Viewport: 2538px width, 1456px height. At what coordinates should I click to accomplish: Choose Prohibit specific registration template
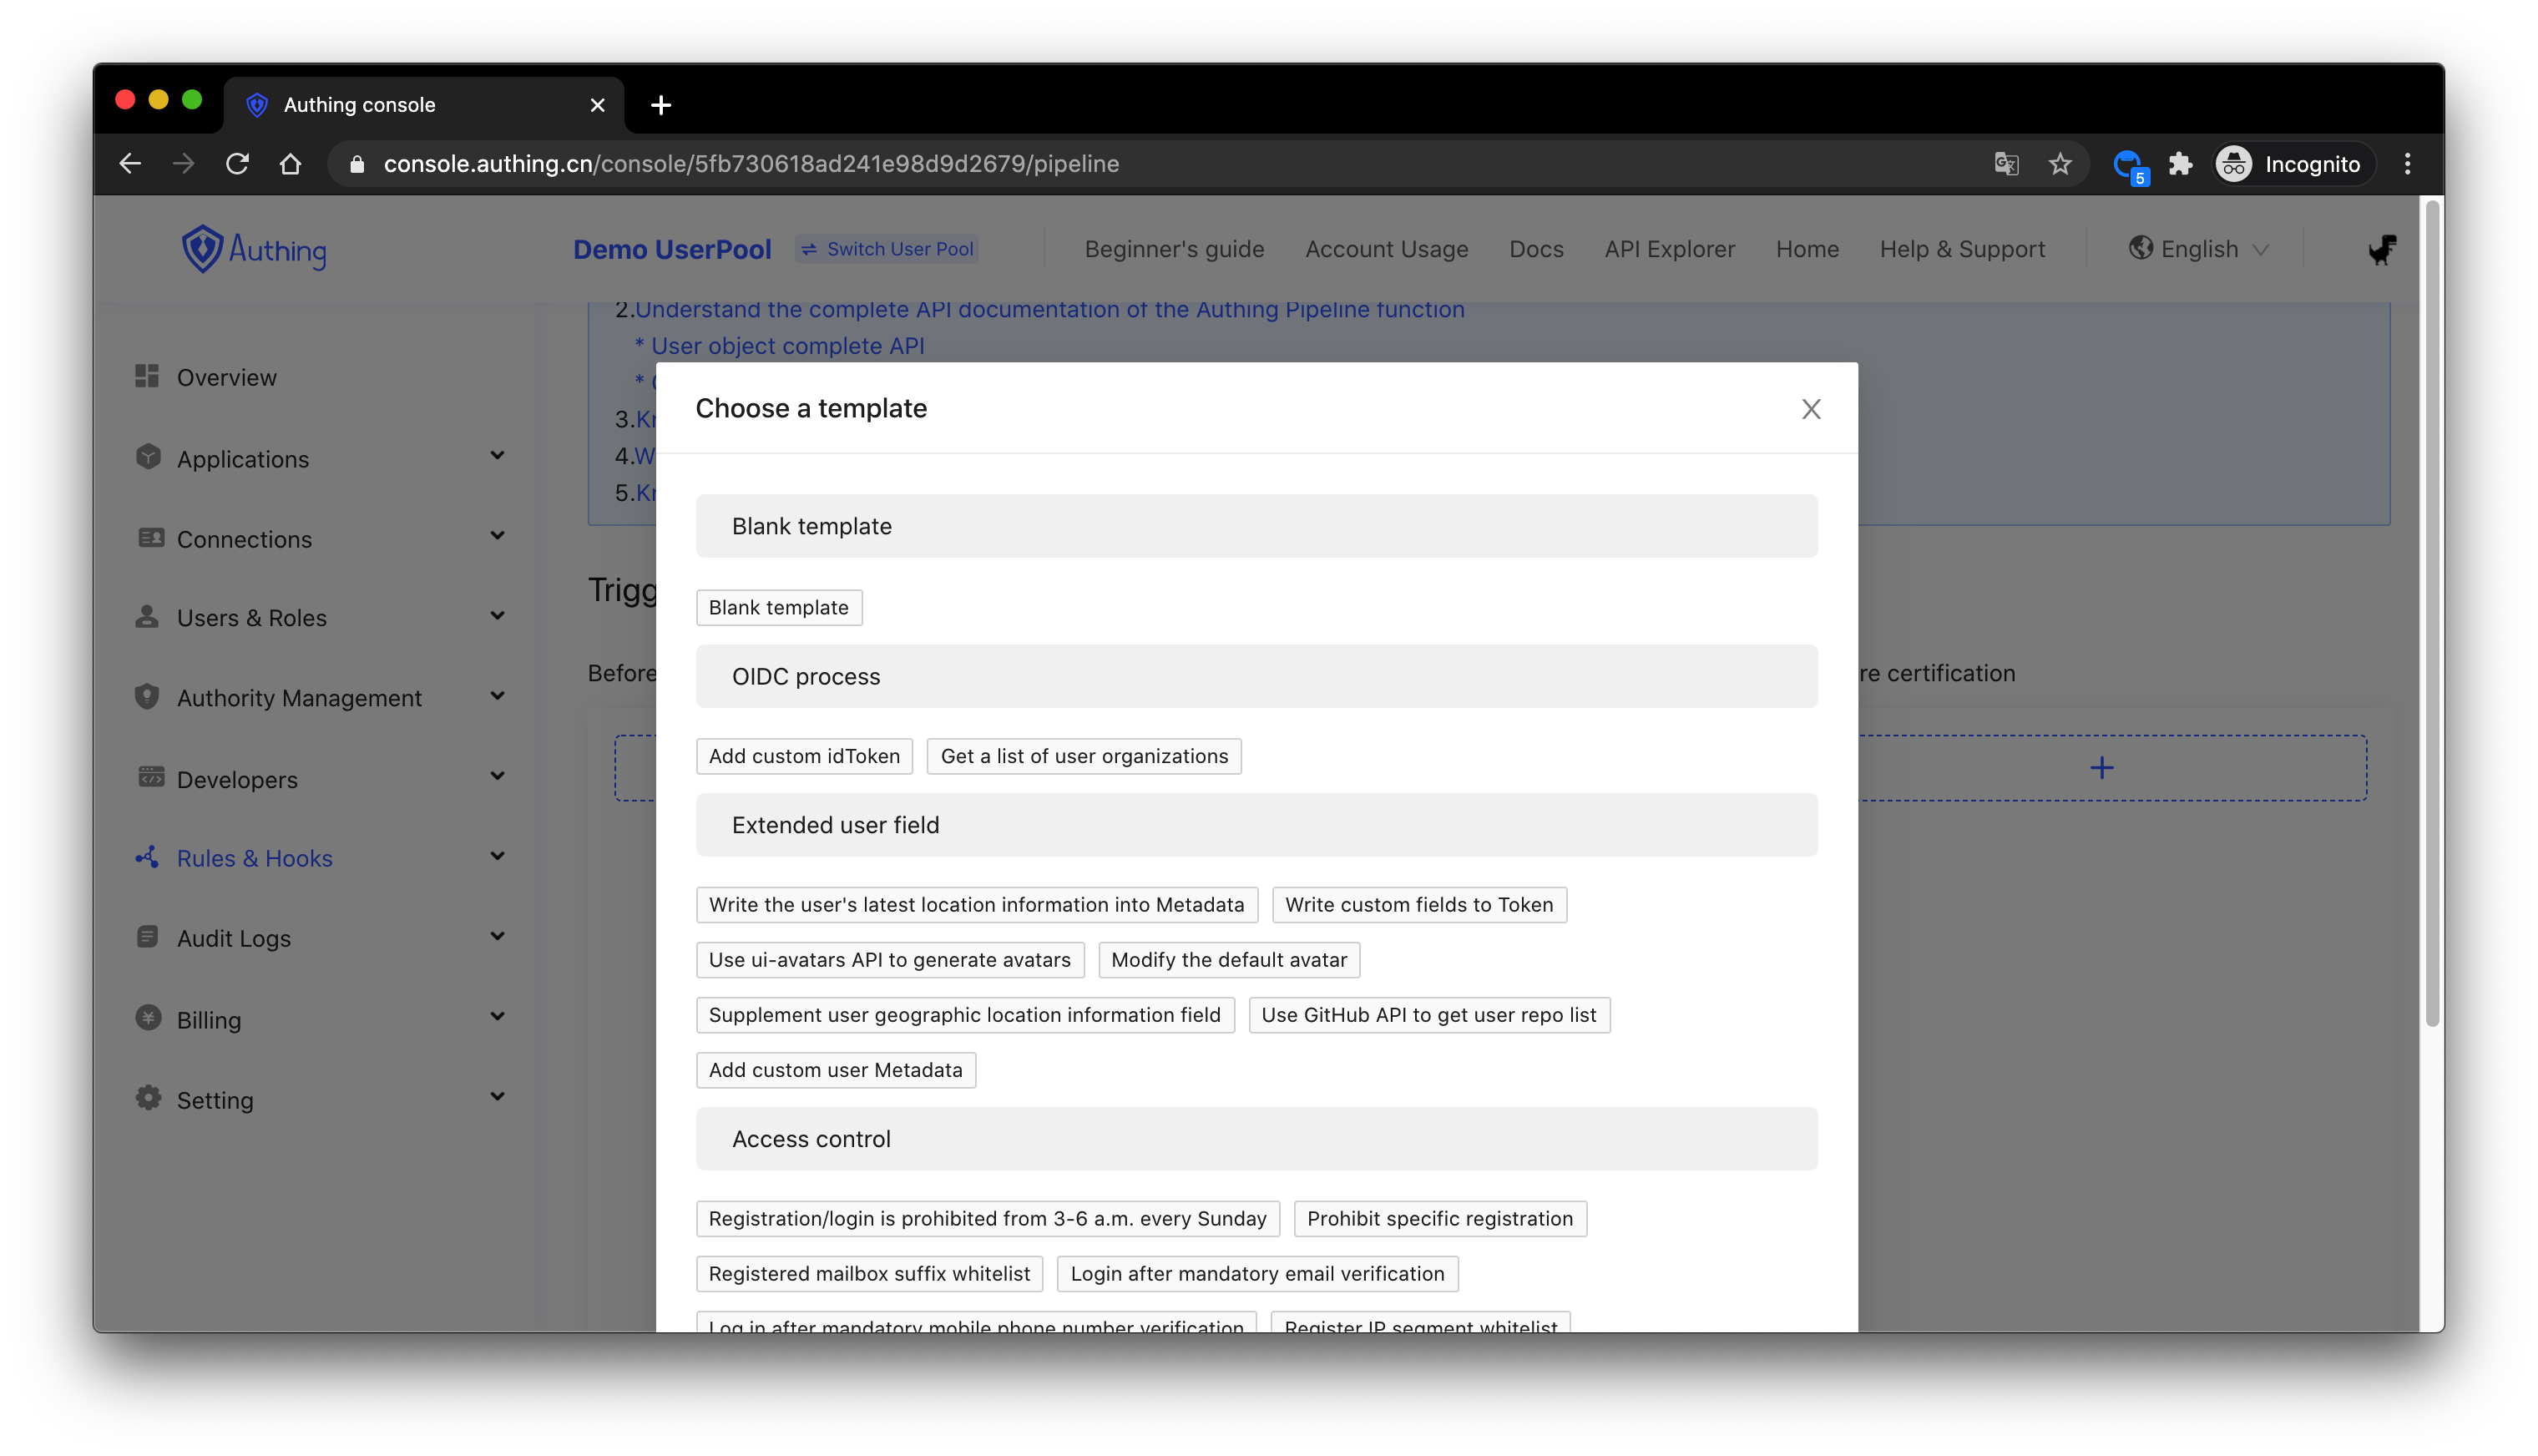[1439, 1219]
